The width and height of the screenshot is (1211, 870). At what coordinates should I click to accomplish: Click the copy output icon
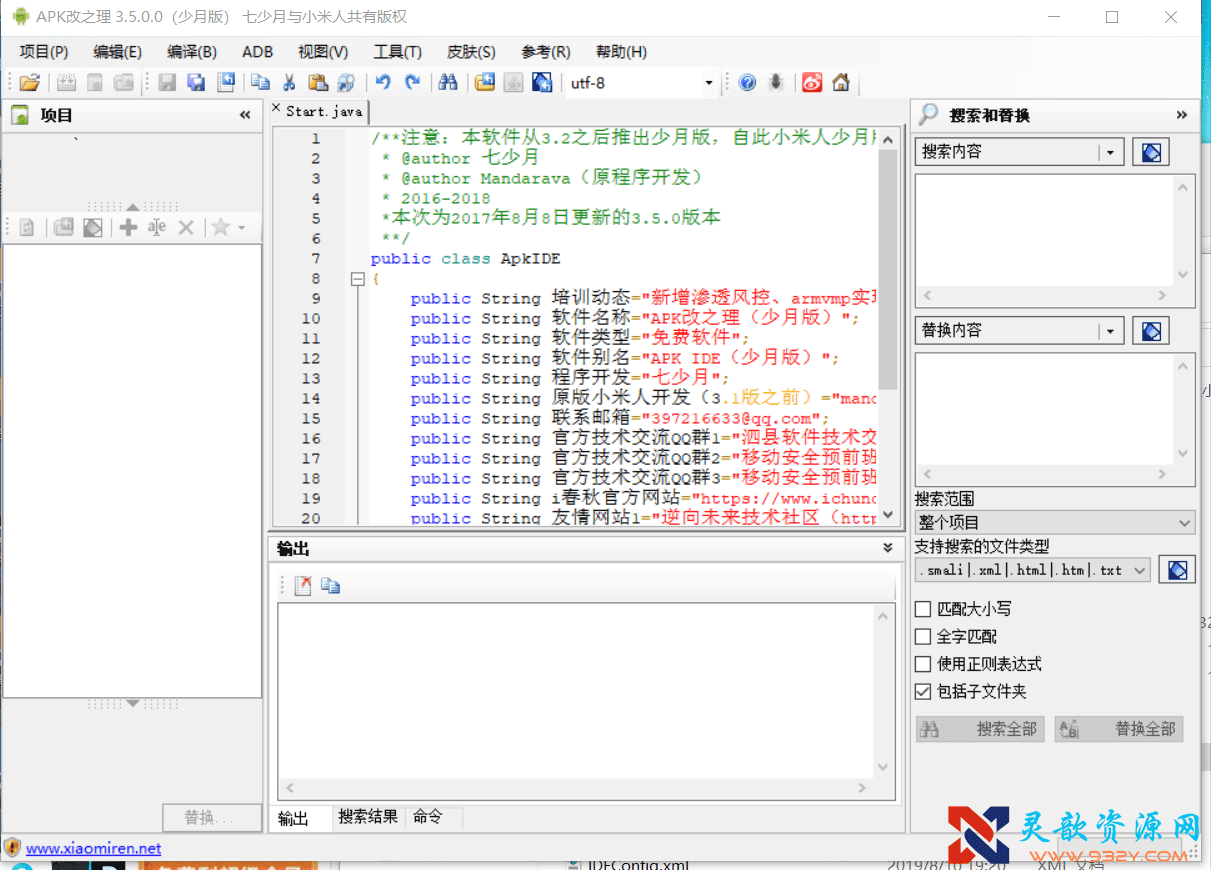pyautogui.click(x=331, y=586)
